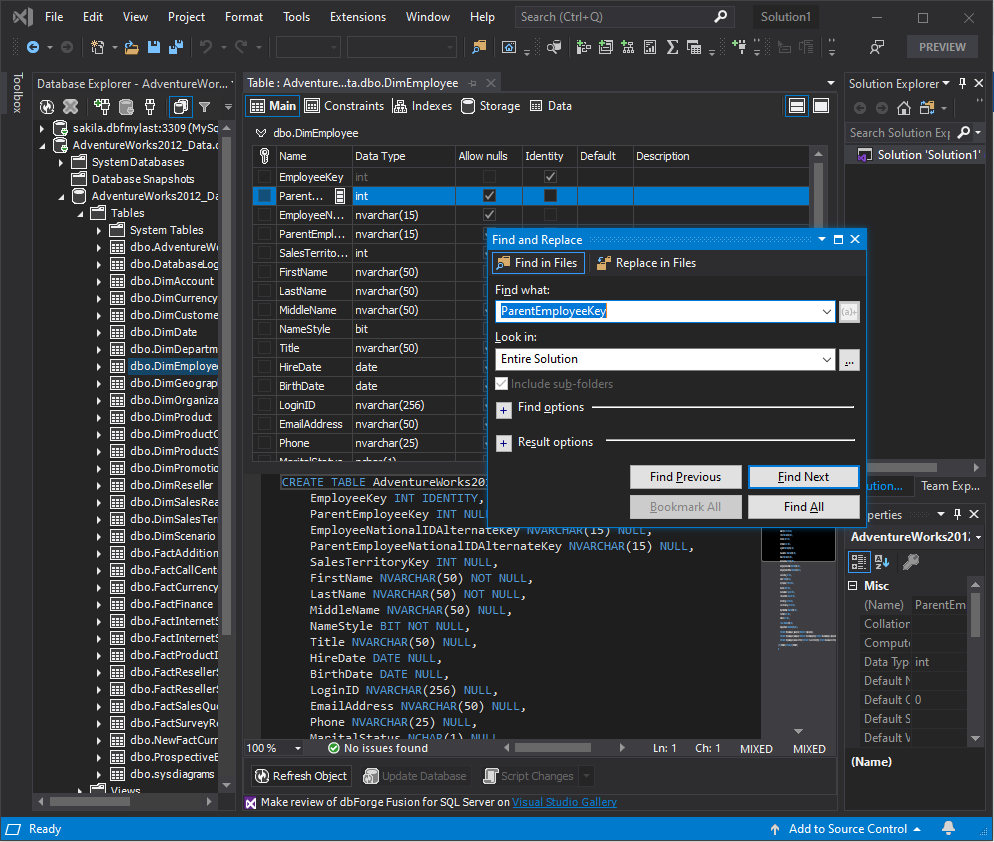
Task: Switch to Replace in Files tab
Action: pos(647,262)
